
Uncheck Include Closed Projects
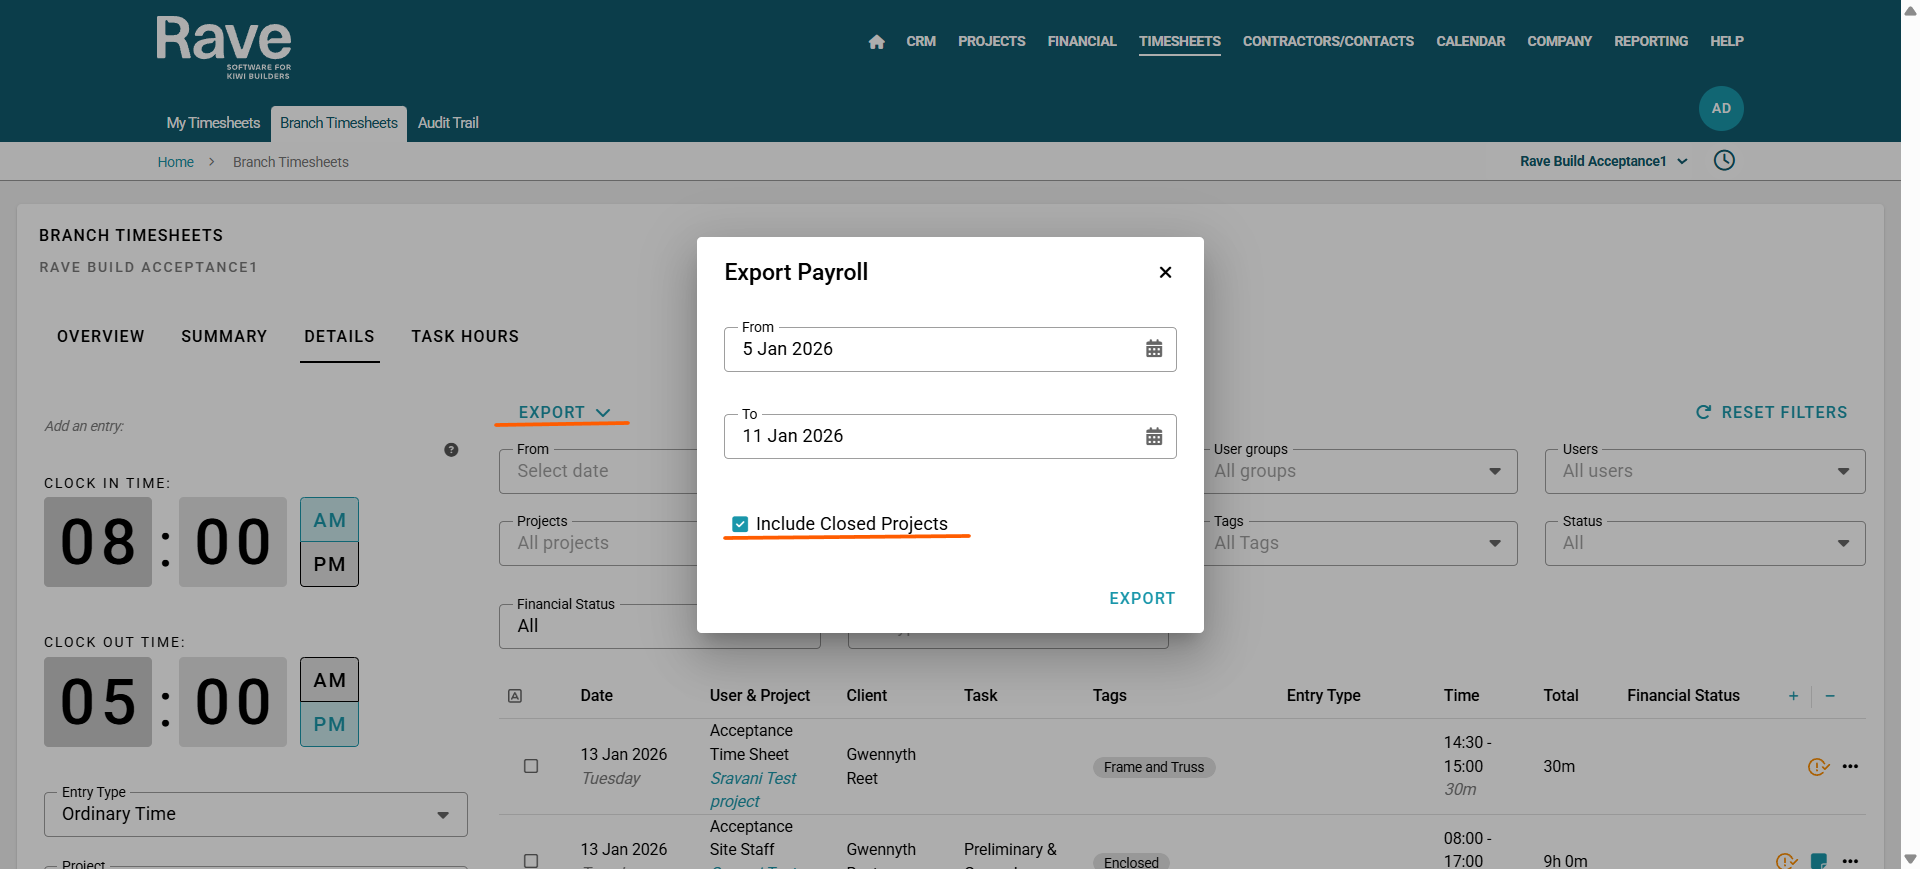coord(740,524)
